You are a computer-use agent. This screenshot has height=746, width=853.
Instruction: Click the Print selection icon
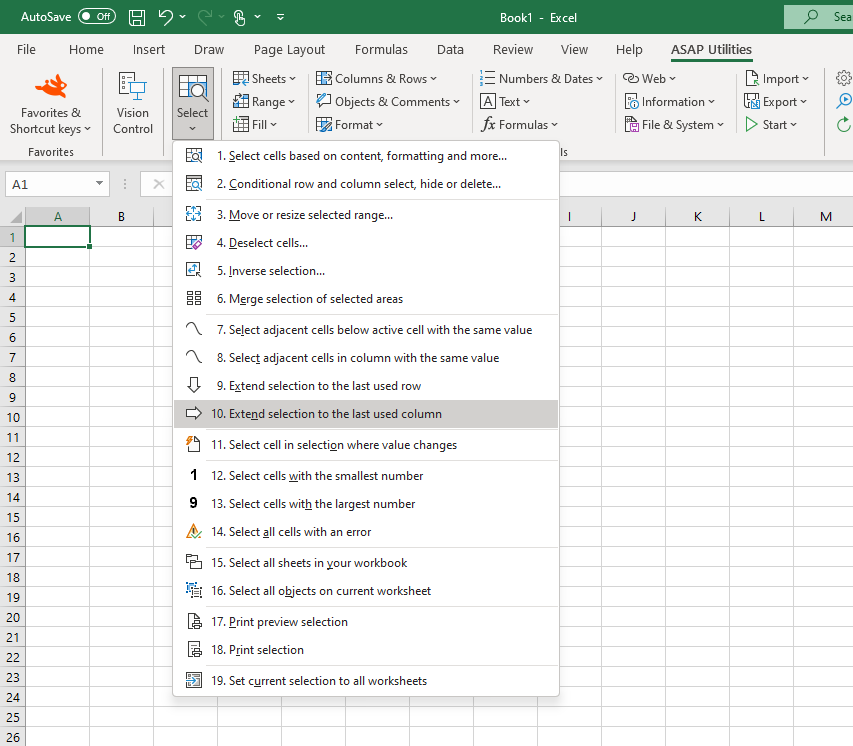(194, 649)
